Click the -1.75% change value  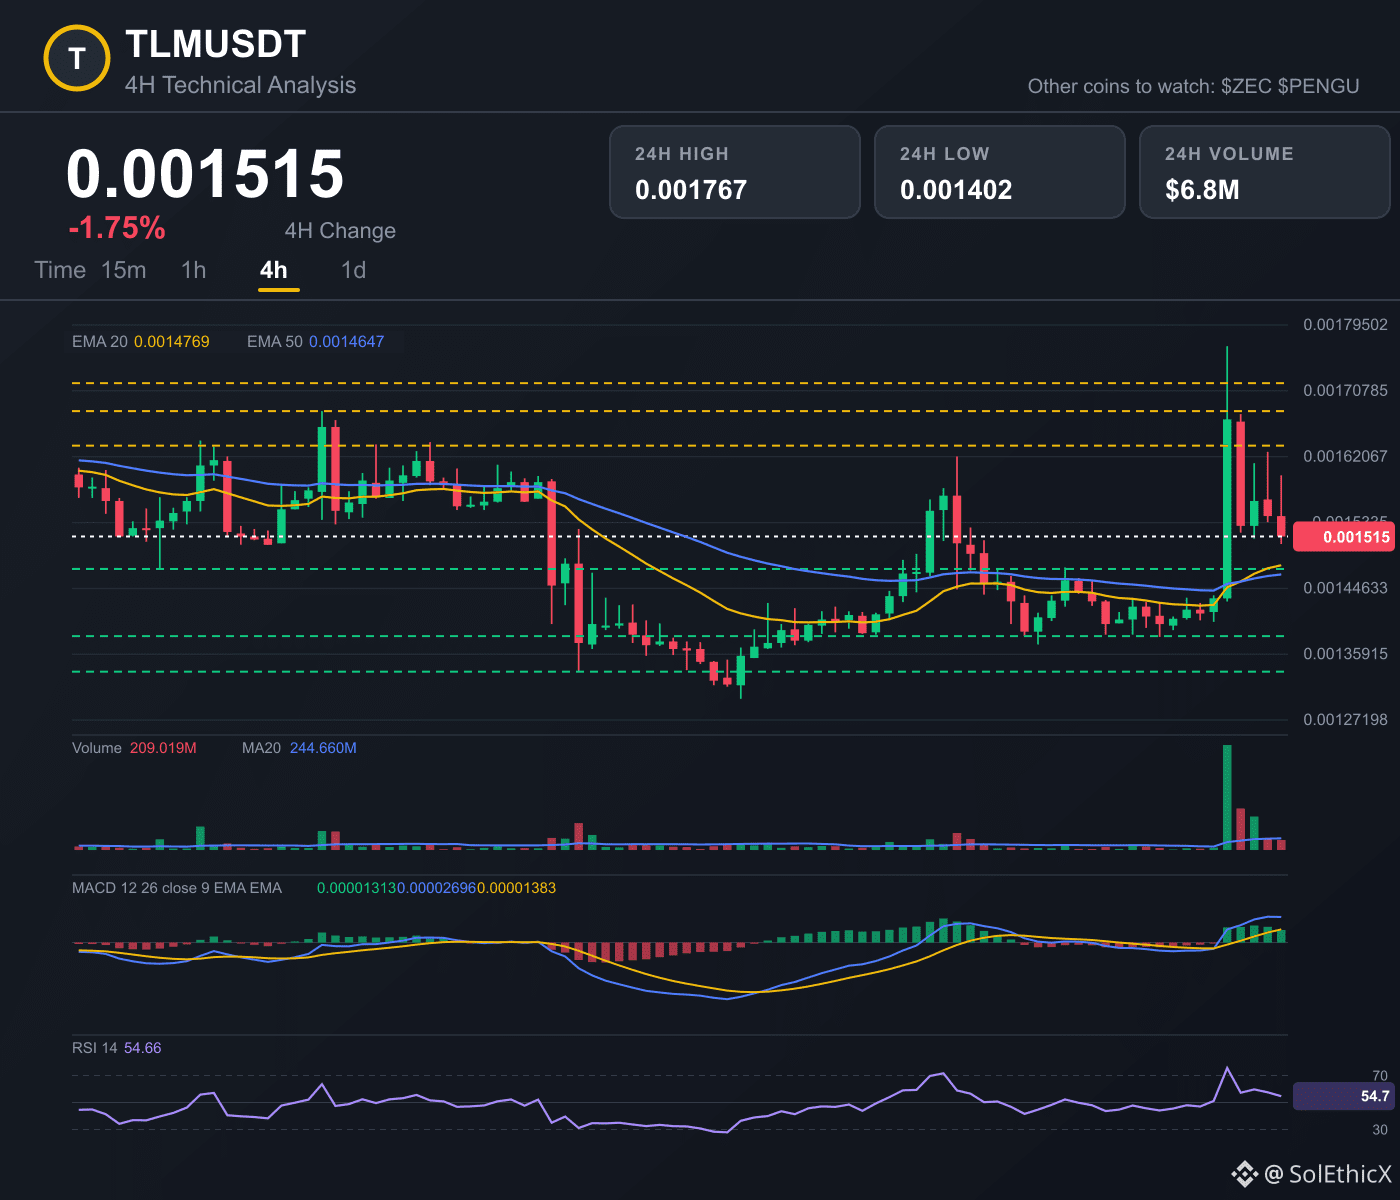point(117,228)
